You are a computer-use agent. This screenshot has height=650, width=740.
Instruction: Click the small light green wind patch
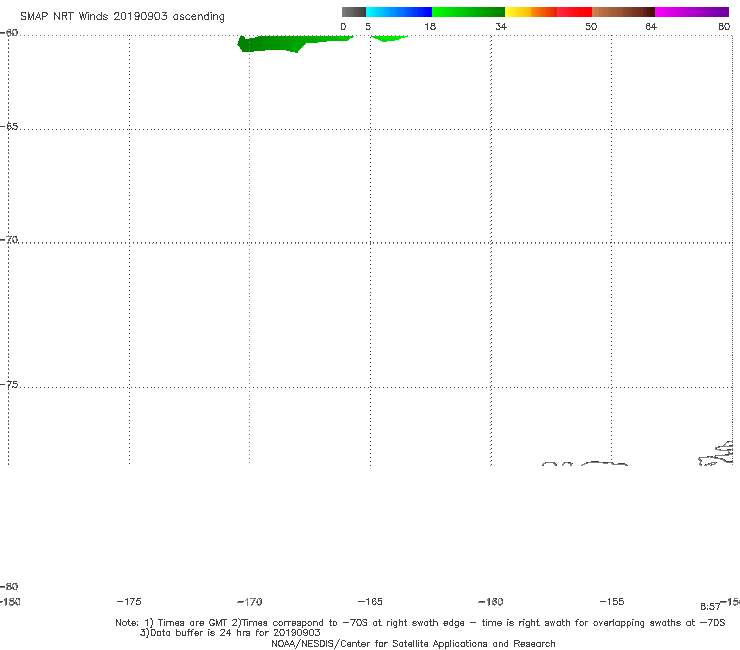click(388, 38)
